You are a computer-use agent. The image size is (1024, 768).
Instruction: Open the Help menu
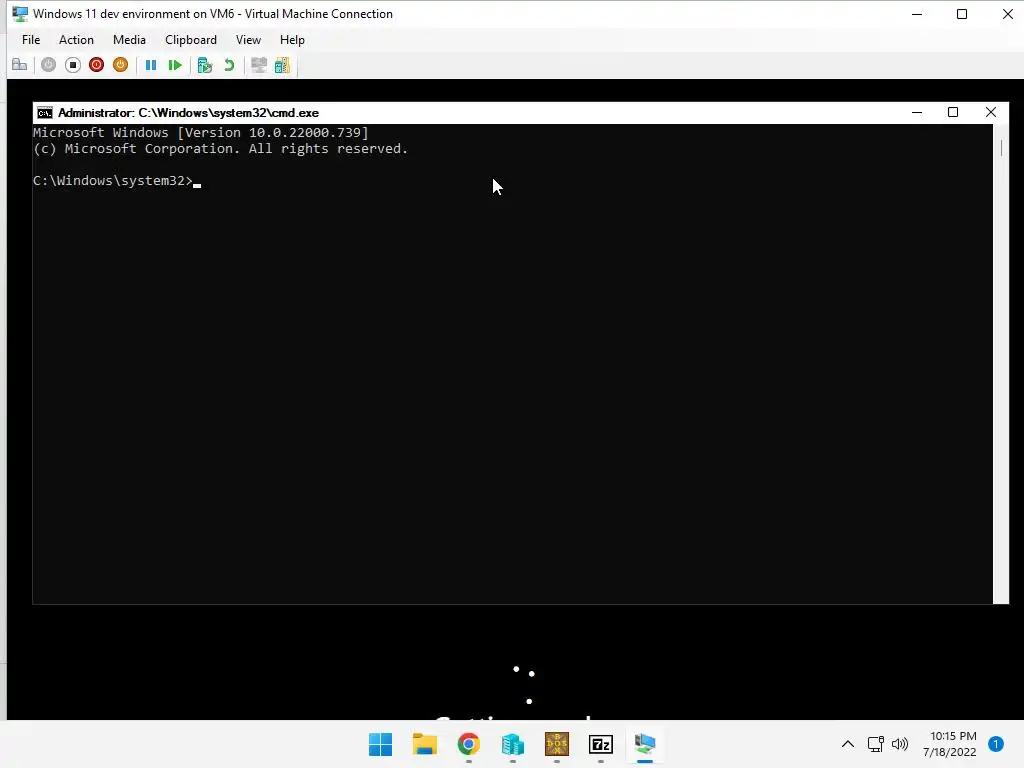[x=292, y=40]
